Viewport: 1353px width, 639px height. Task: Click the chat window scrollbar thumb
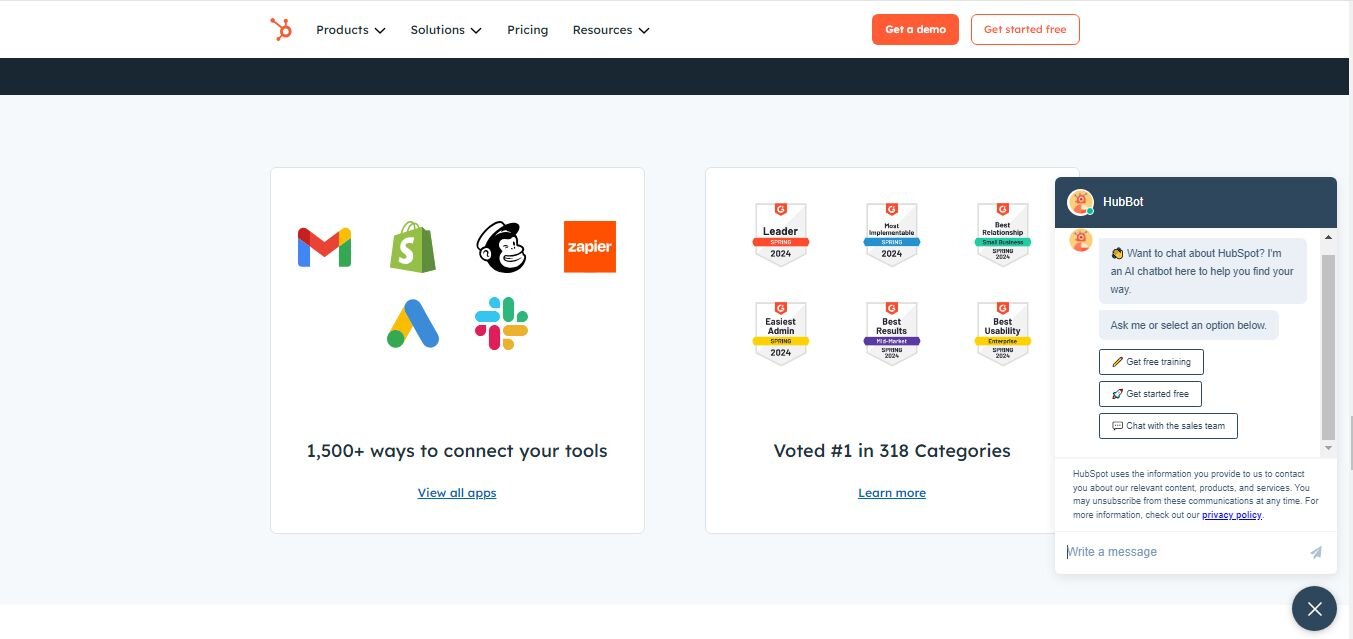(1328, 347)
